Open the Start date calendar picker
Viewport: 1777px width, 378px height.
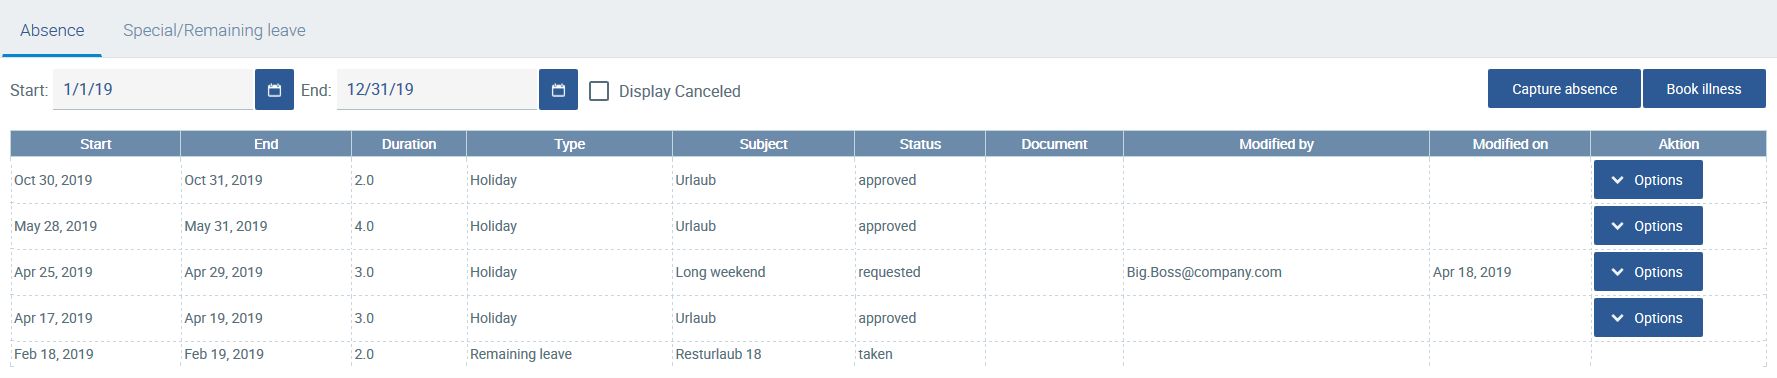[x=274, y=90]
